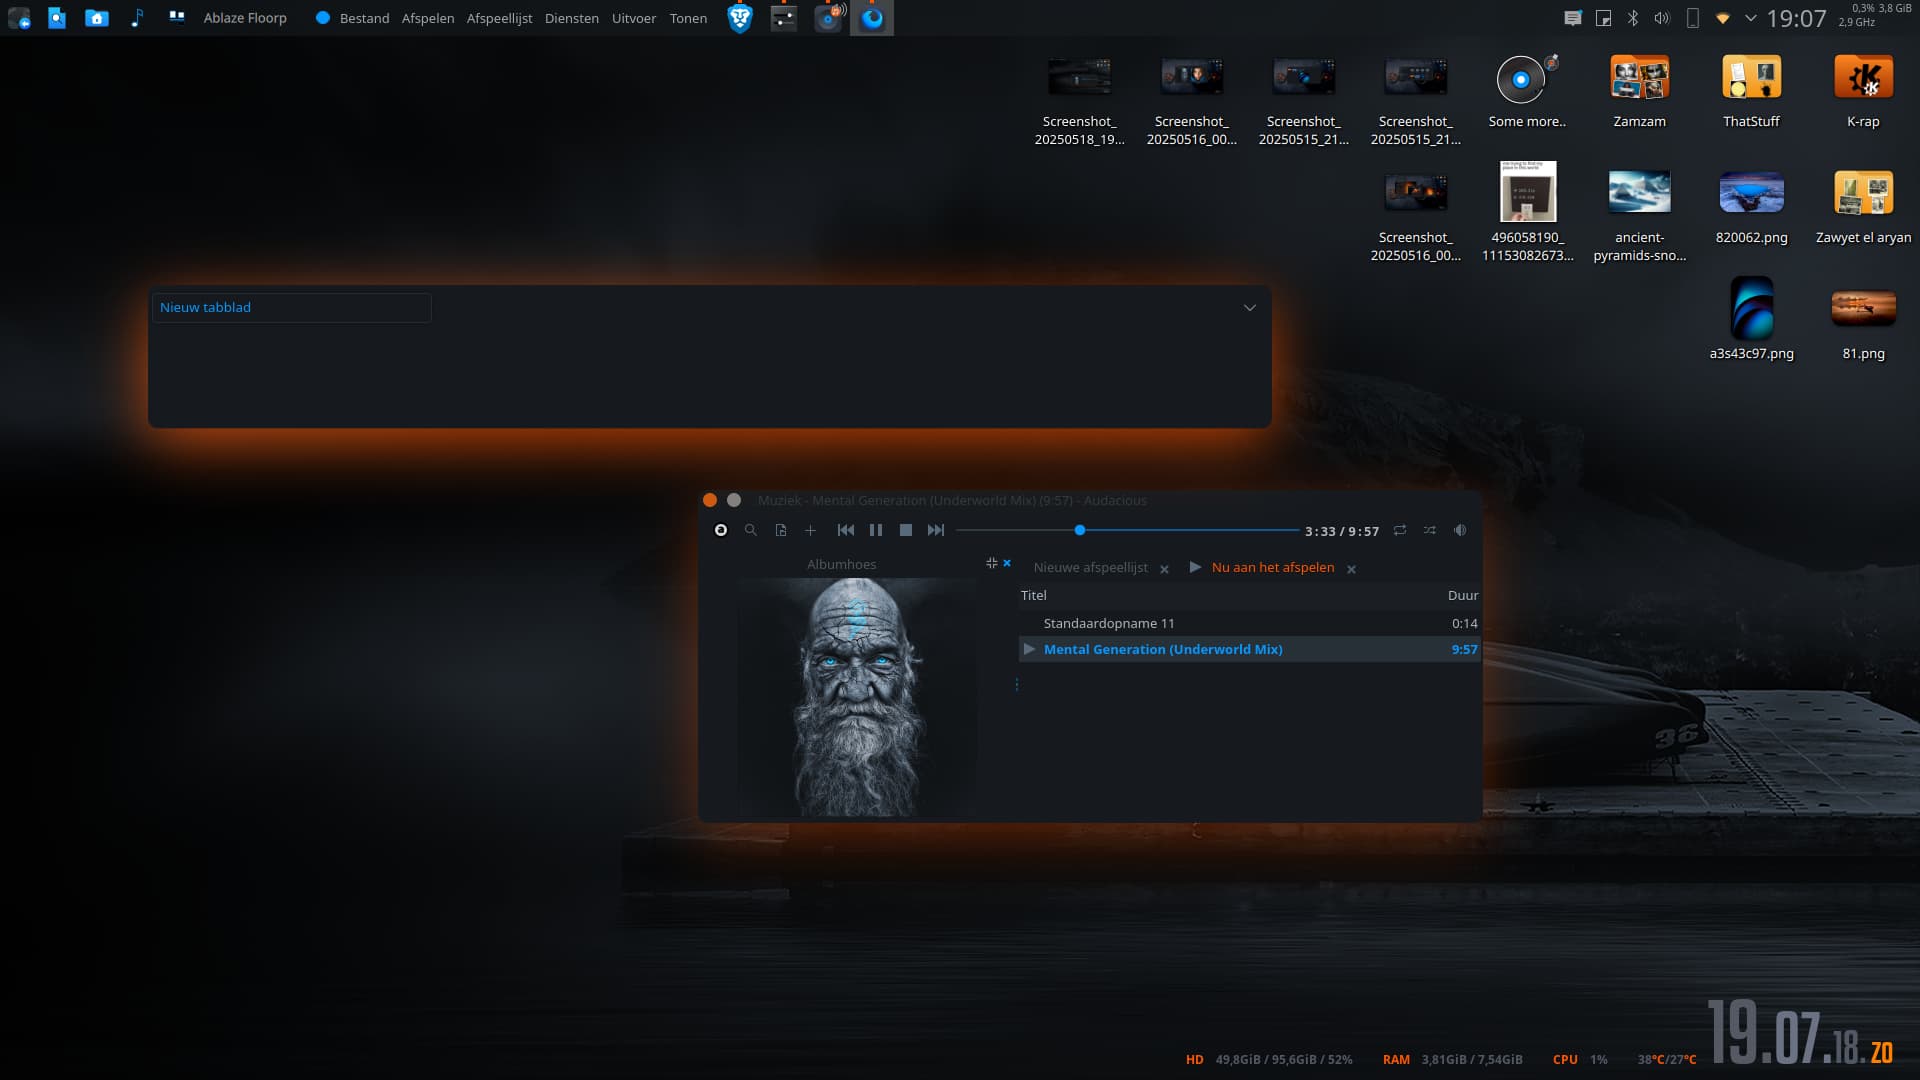Open the sticky note tray icon
Screen dimensions: 1920x1080
(1603, 18)
